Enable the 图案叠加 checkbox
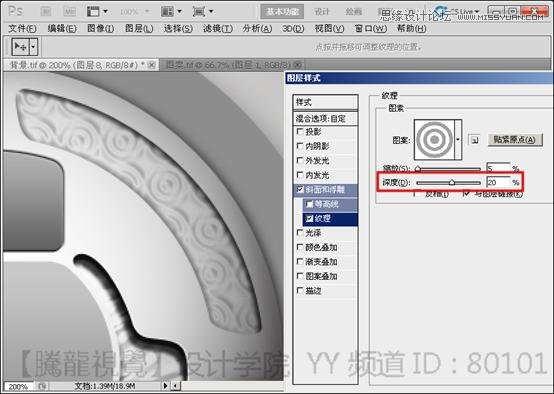The height and width of the screenshot is (394, 554). (x=300, y=276)
